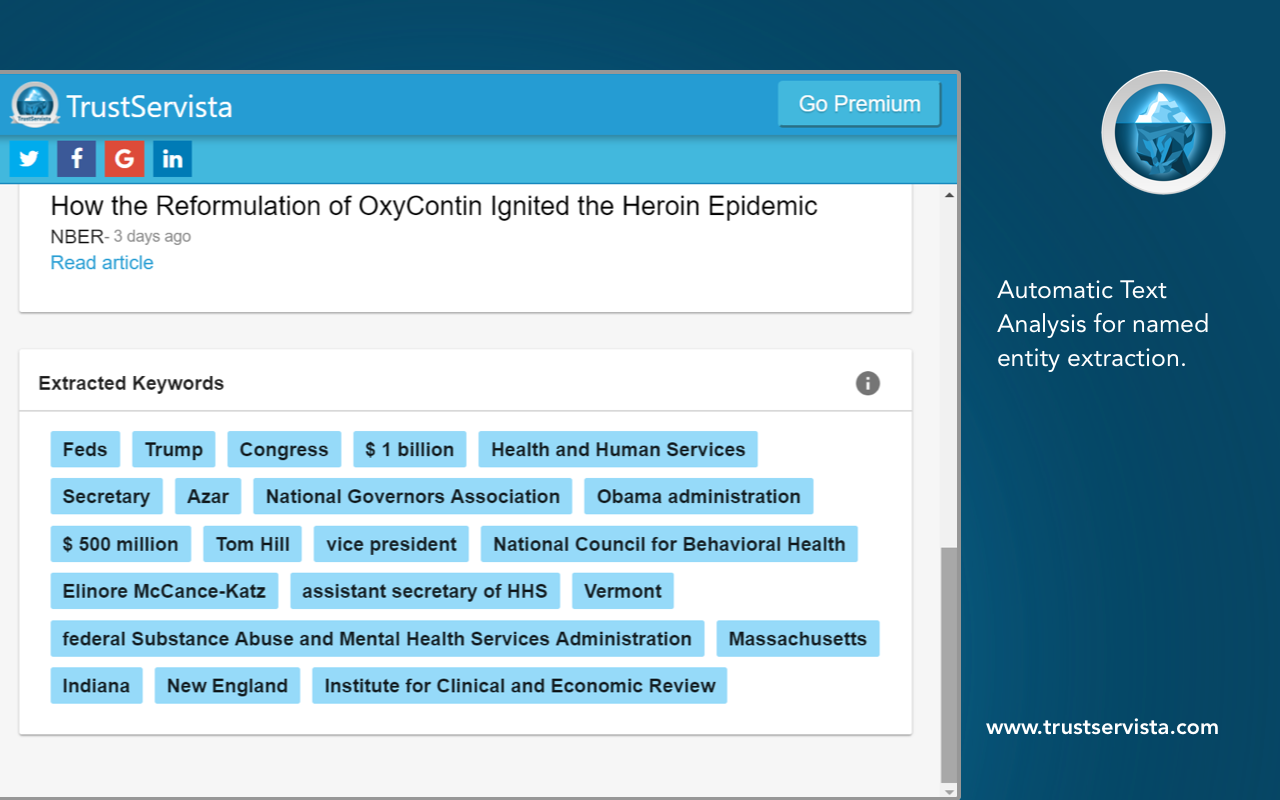
Task: Select the Azar keyword tag
Action: [208, 497]
